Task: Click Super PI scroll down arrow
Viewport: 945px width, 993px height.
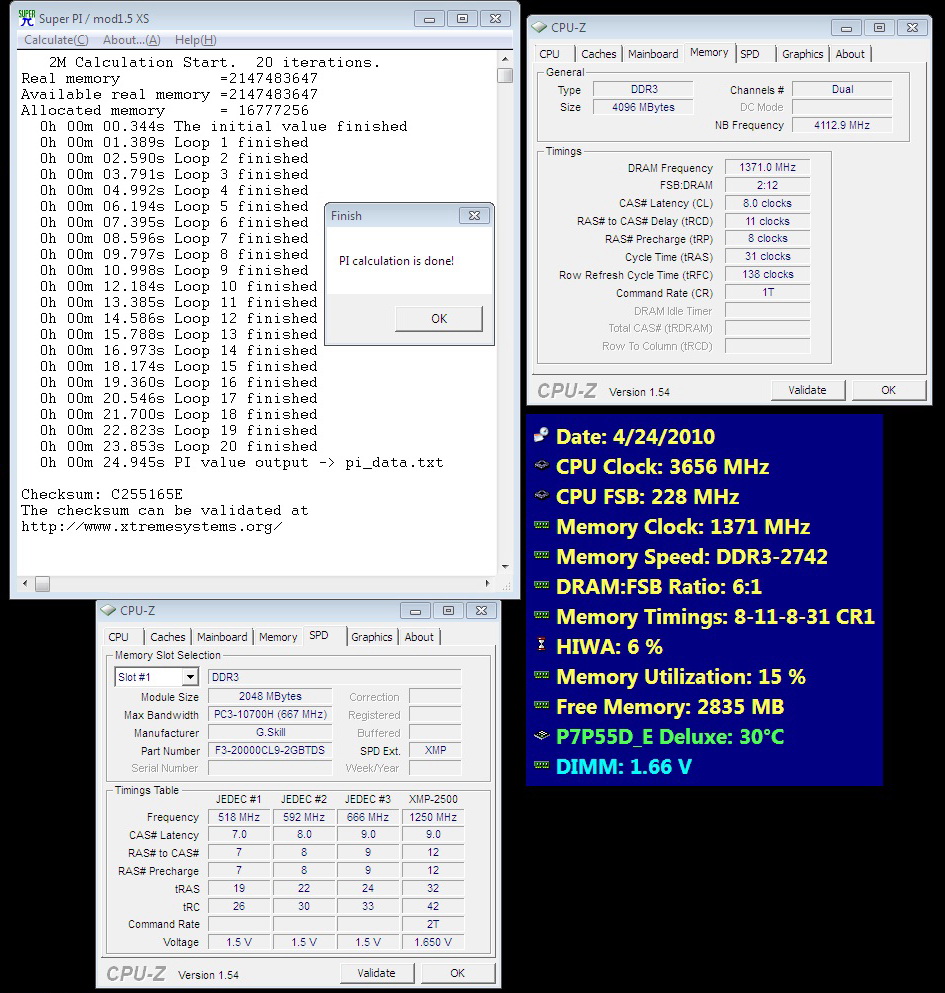Action: [x=505, y=567]
